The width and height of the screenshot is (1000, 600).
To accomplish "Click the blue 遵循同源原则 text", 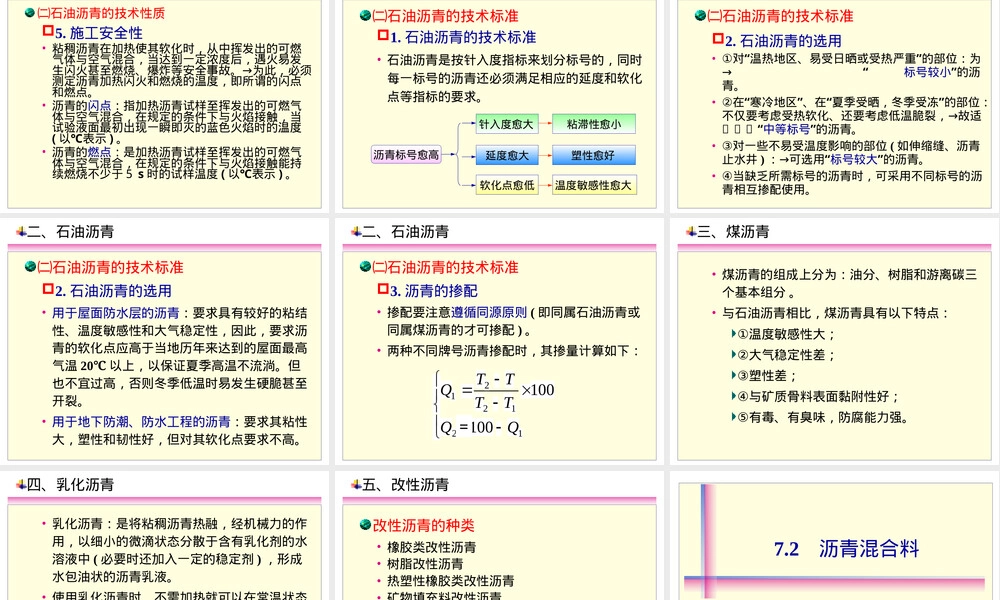I will [489, 312].
